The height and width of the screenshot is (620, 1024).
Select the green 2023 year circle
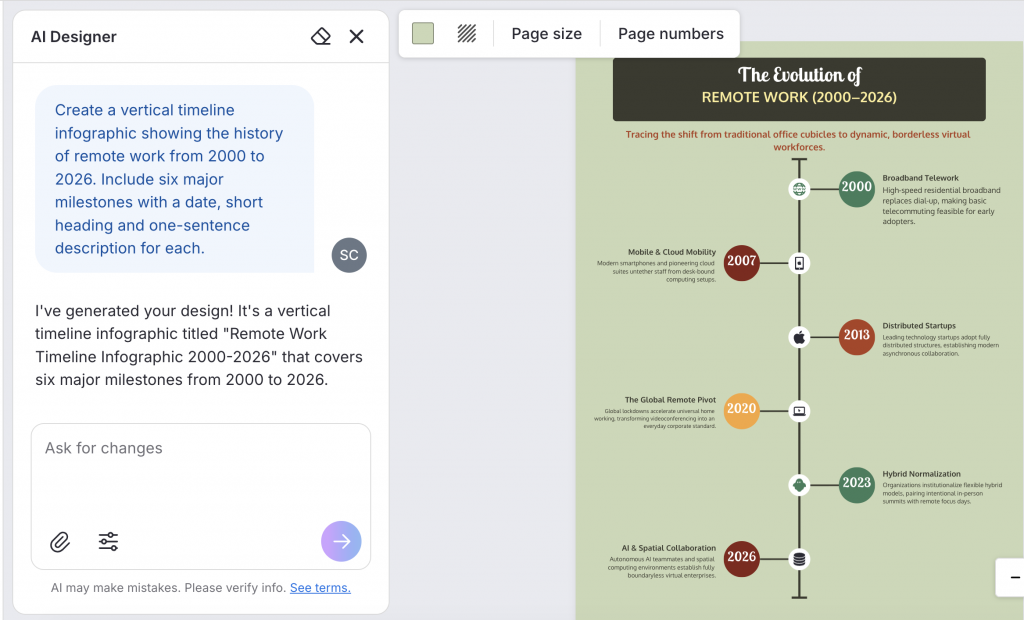click(857, 485)
